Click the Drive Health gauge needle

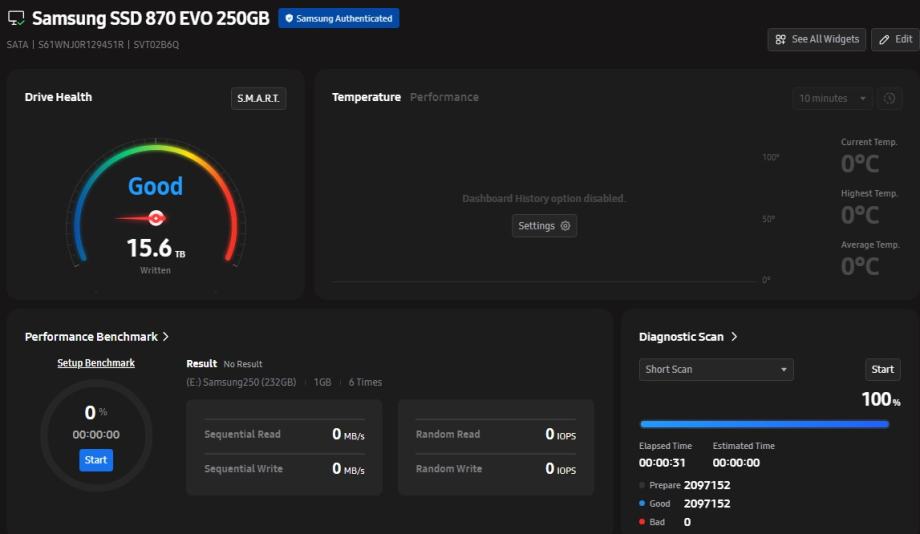click(x=143, y=219)
